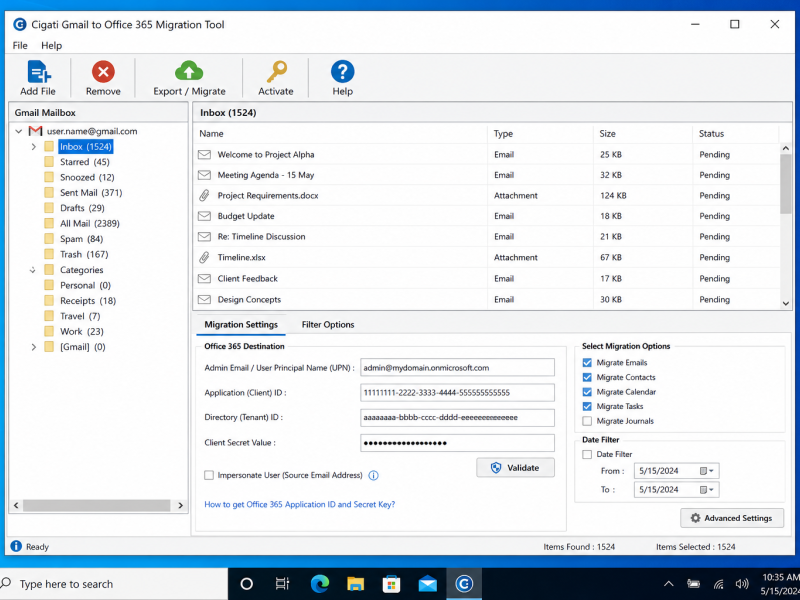Click the Validate button
800x600 pixels.
515,467
